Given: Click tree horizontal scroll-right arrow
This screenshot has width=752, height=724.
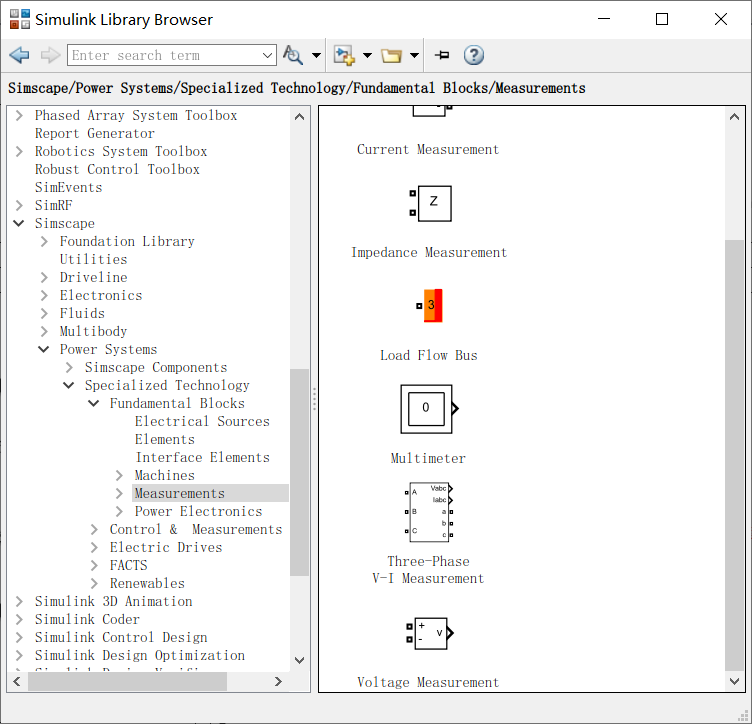Looking at the screenshot, I should (278, 681).
